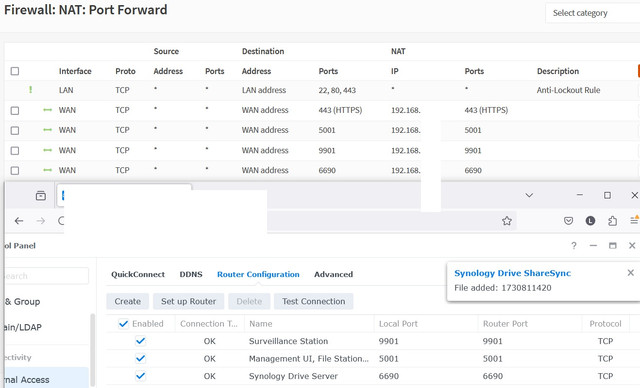Click the Control Panel search field
The width and height of the screenshot is (640, 388).
(x=46, y=276)
